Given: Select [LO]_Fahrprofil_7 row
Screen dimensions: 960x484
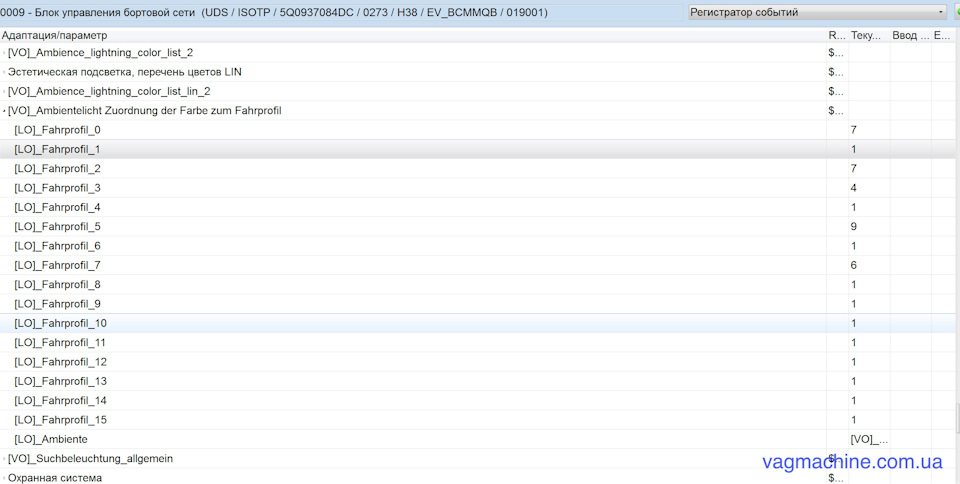Looking at the screenshot, I should (478, 265).
